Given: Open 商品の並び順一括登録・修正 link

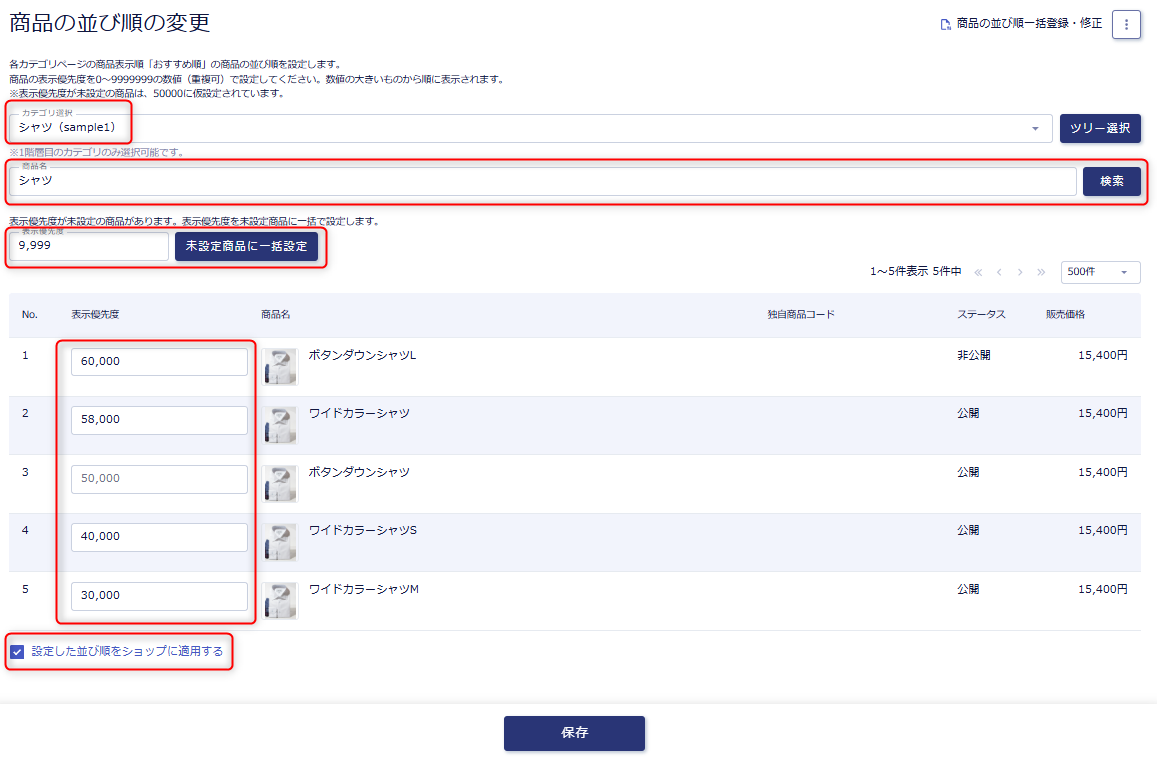Looking at the screenshot, I should click(x=1029, y=23).
